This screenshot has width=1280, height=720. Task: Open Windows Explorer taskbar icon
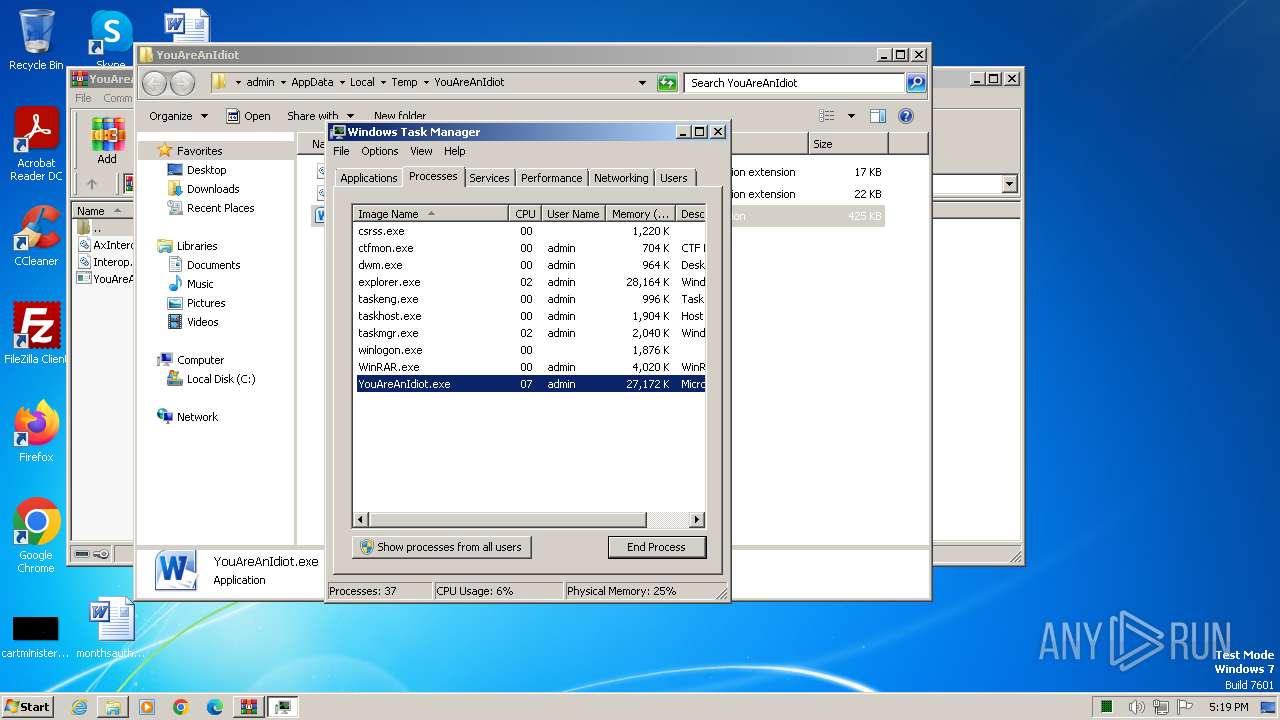[x=113, y=707]
